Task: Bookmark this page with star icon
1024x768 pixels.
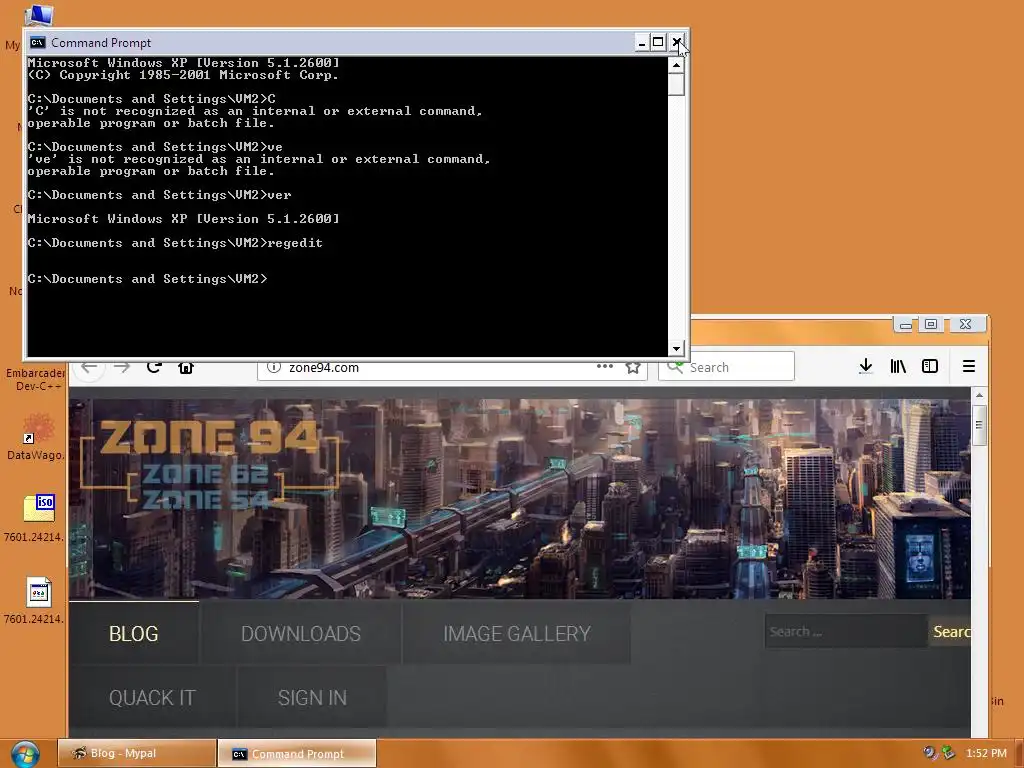Action: [x=633, y=367]
